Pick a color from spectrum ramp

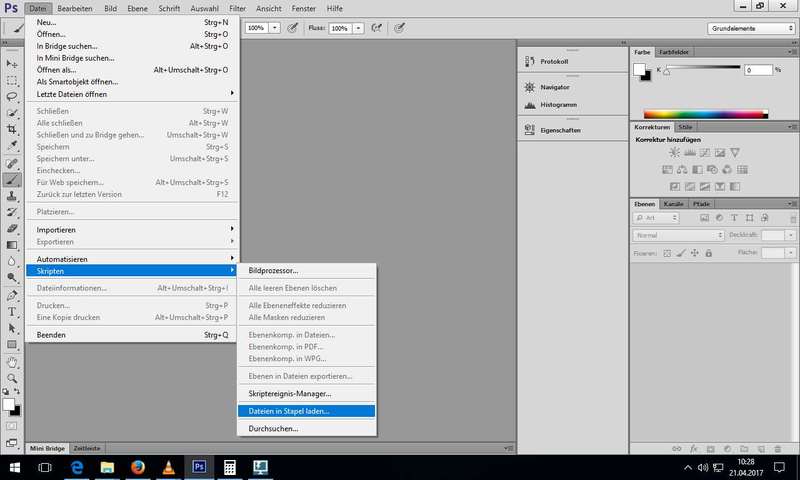tap(706, 114)
